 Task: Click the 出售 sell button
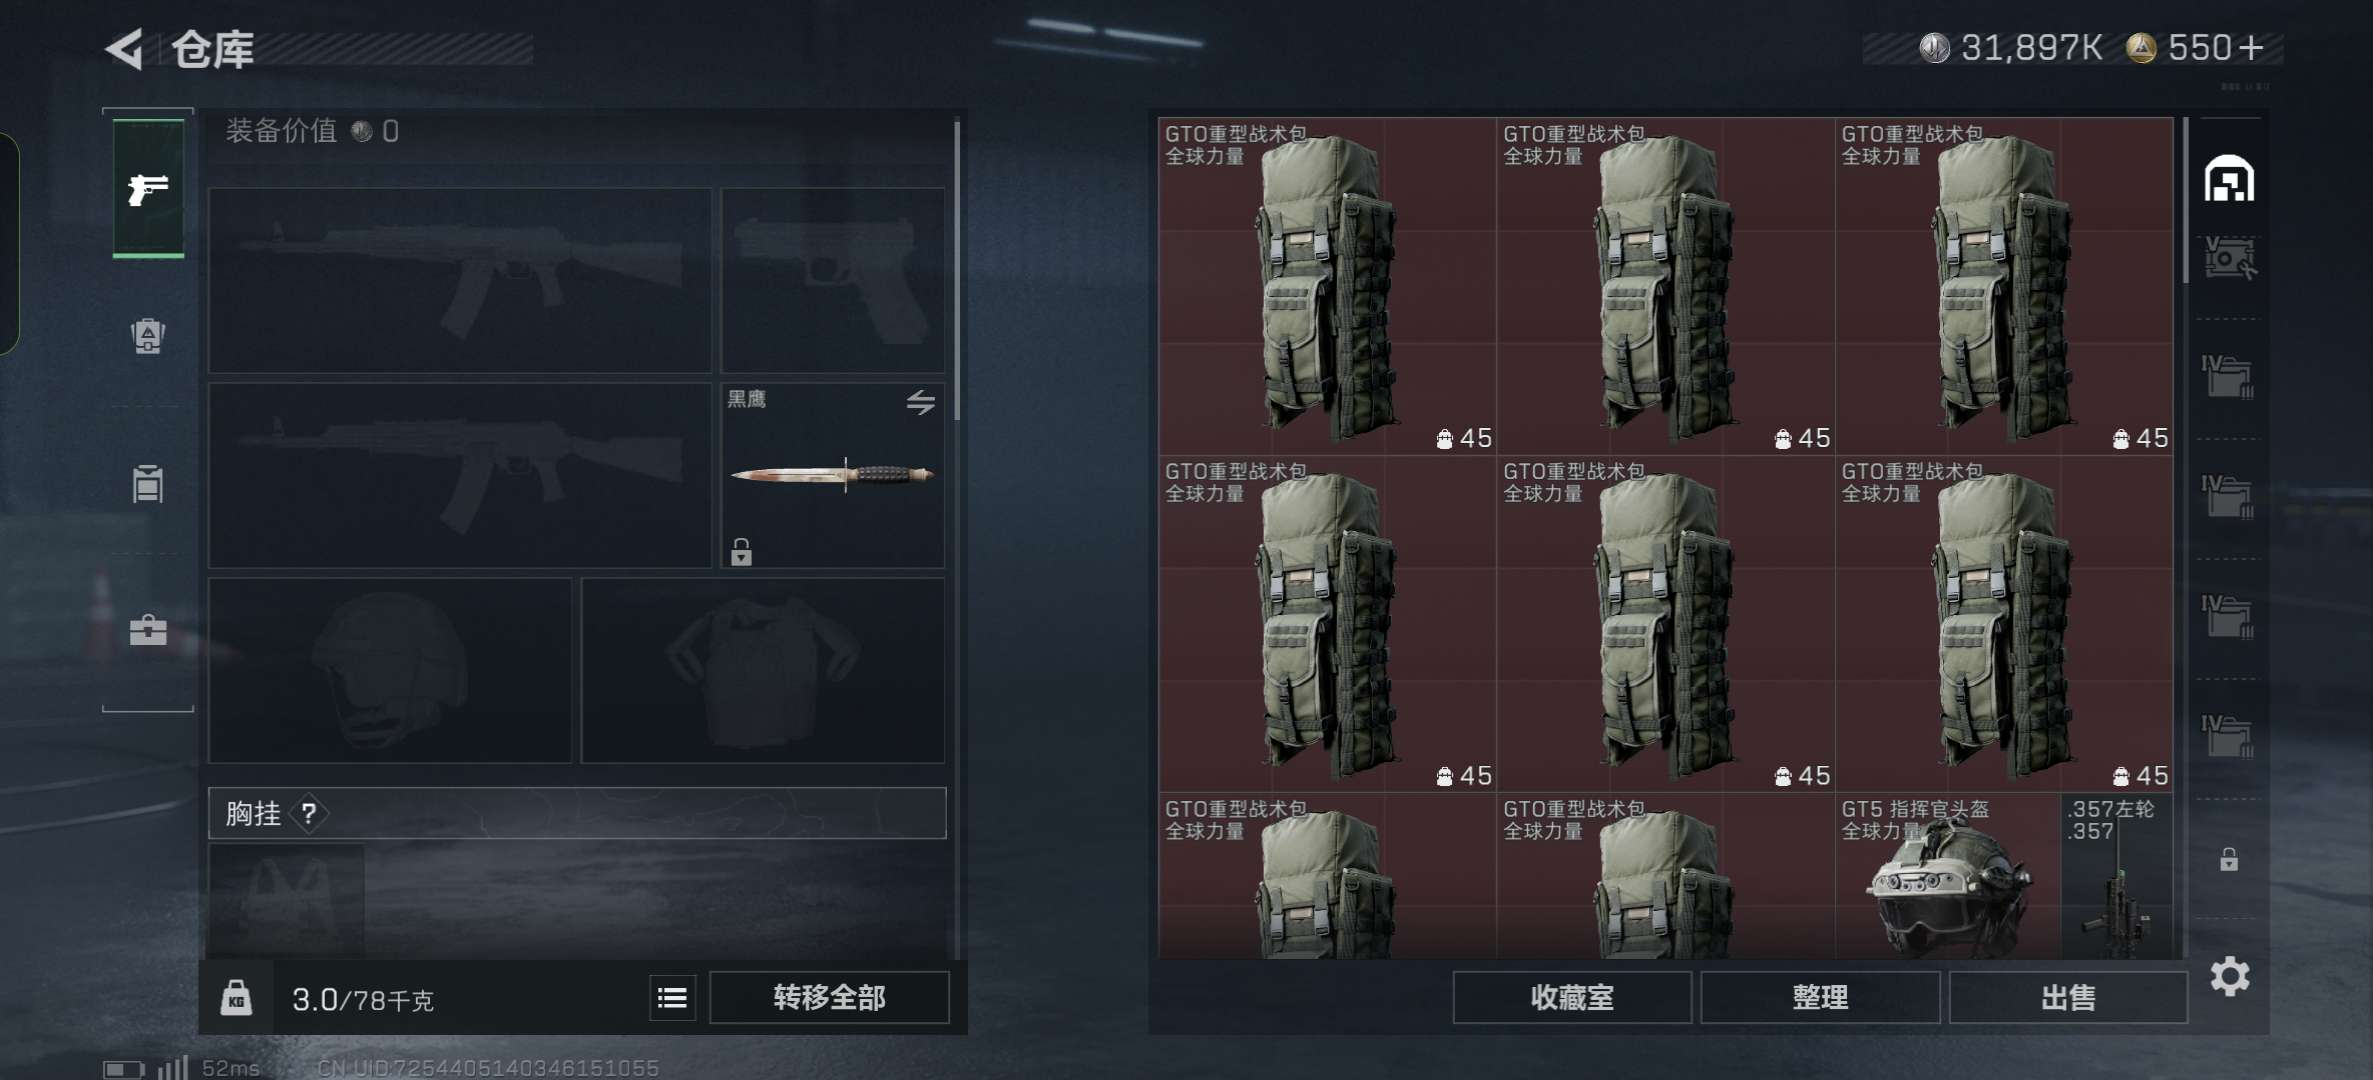[2068, 998]
